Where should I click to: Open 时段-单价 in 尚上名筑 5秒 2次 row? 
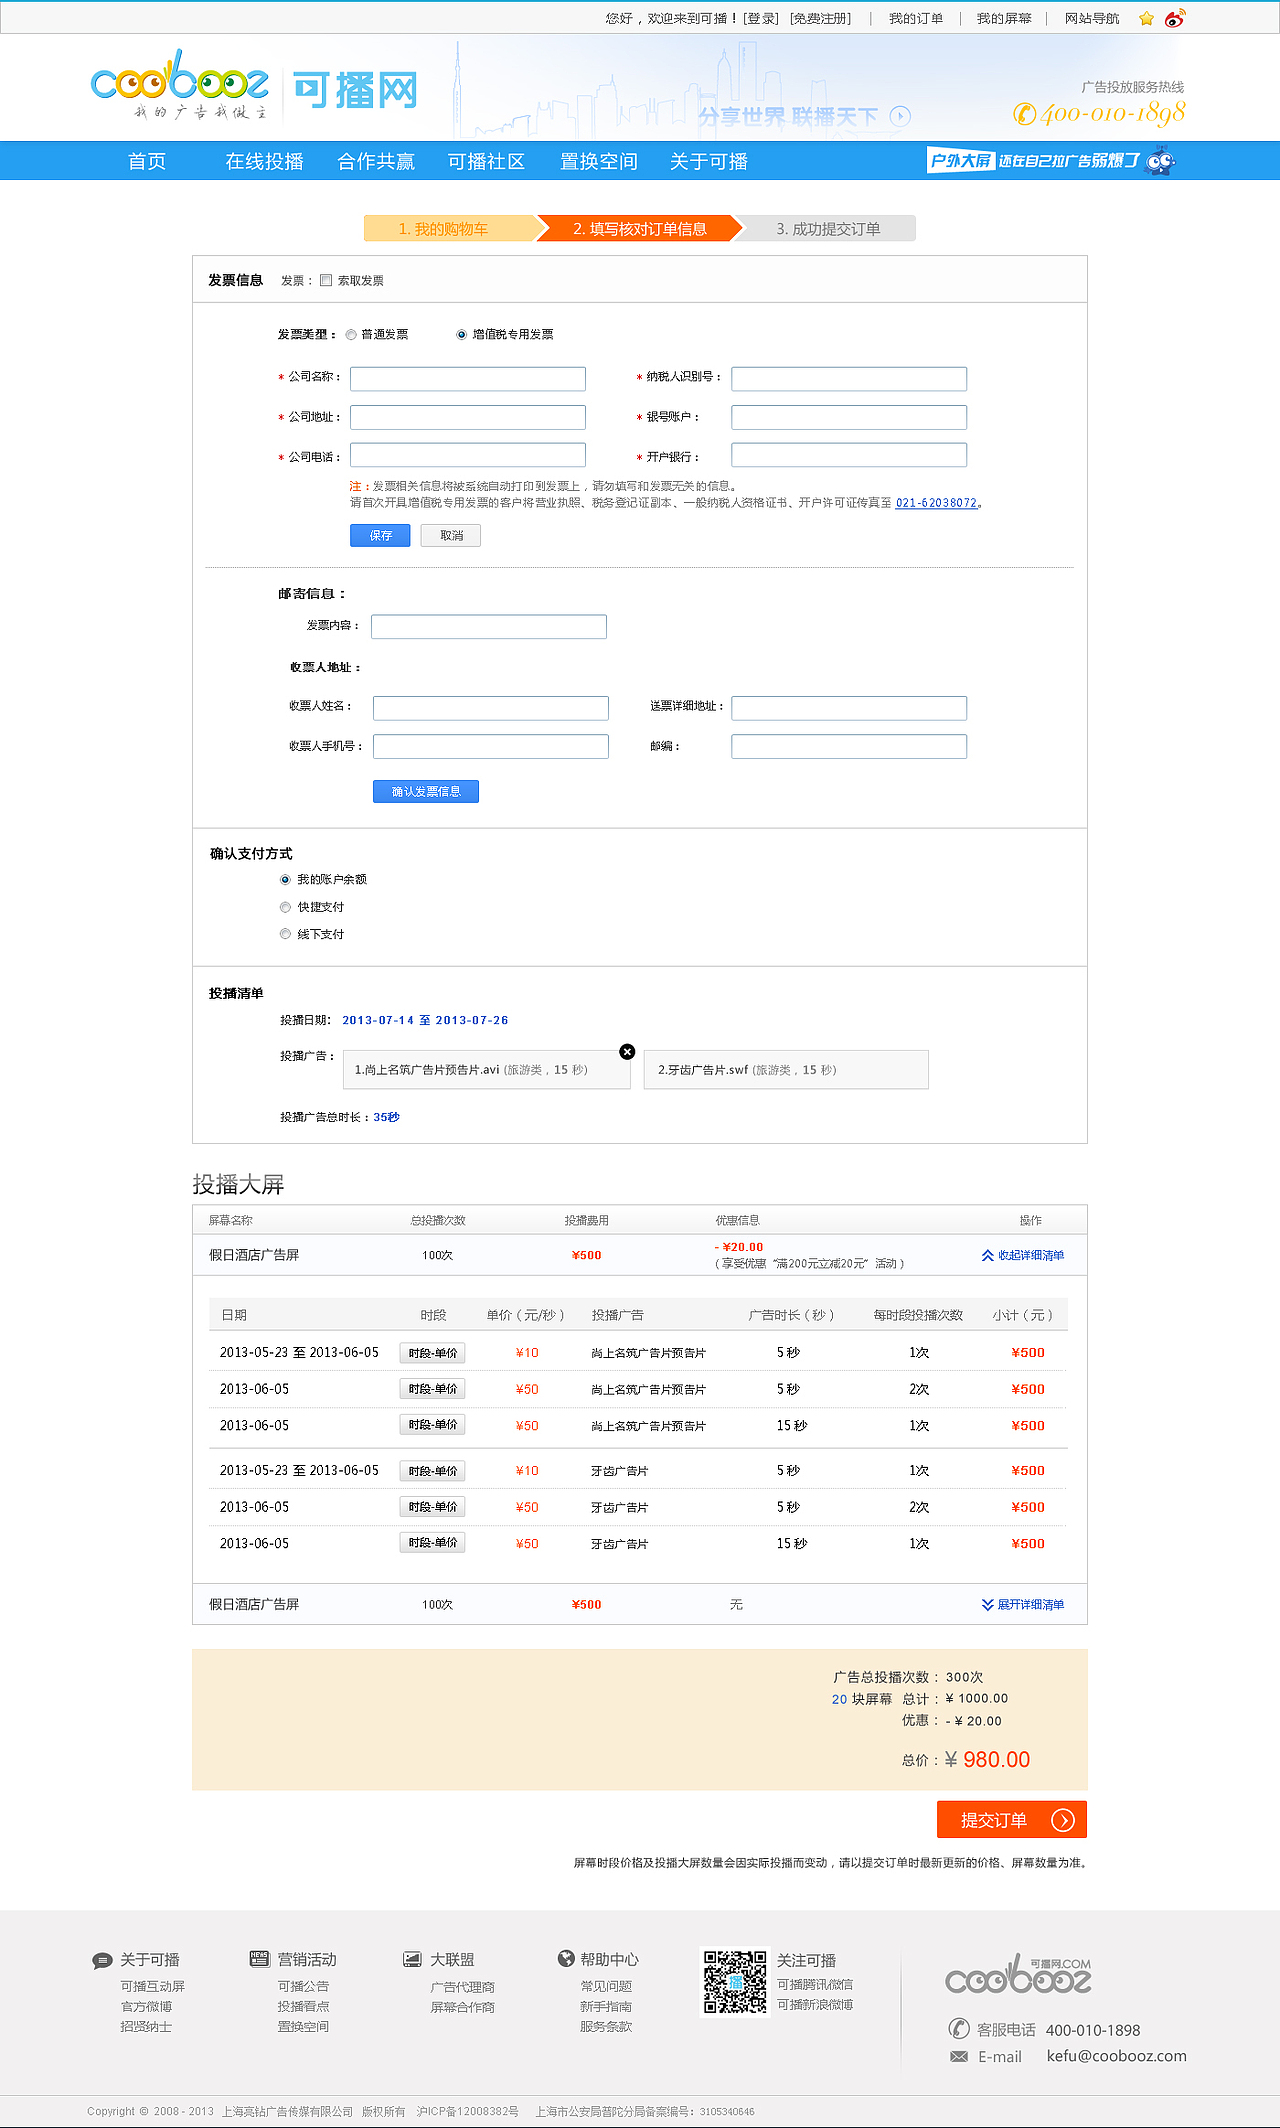click(432, 1389)
